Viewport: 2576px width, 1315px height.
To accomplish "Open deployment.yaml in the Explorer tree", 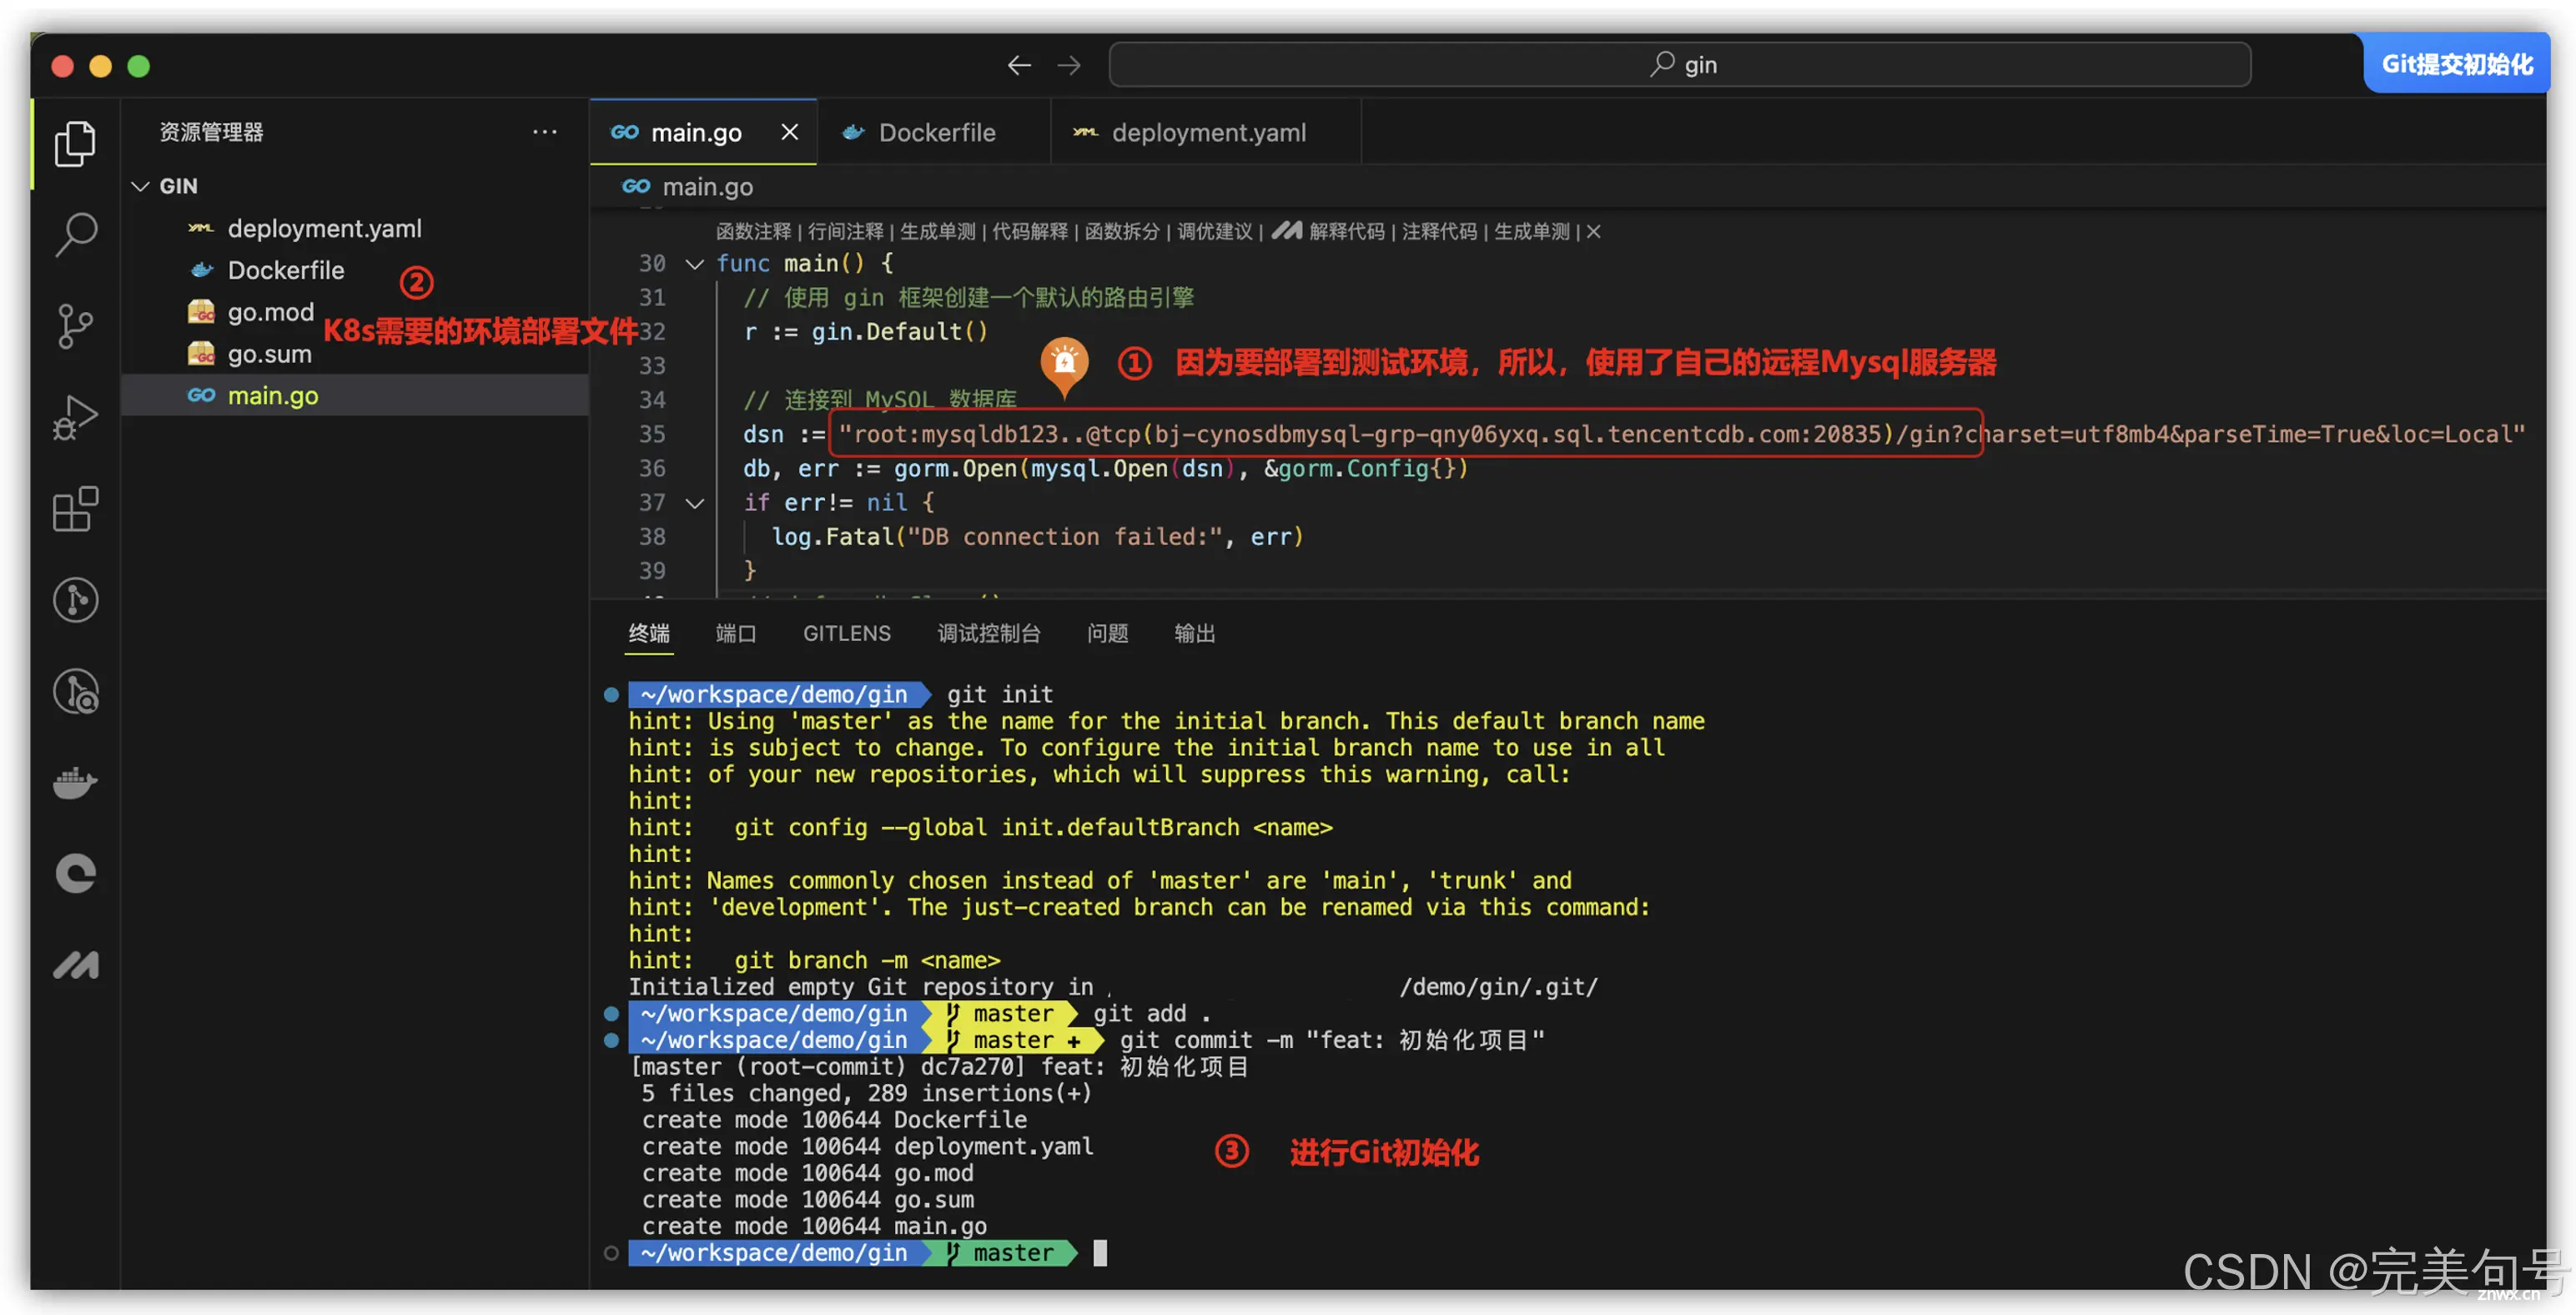I will point(354,228).
